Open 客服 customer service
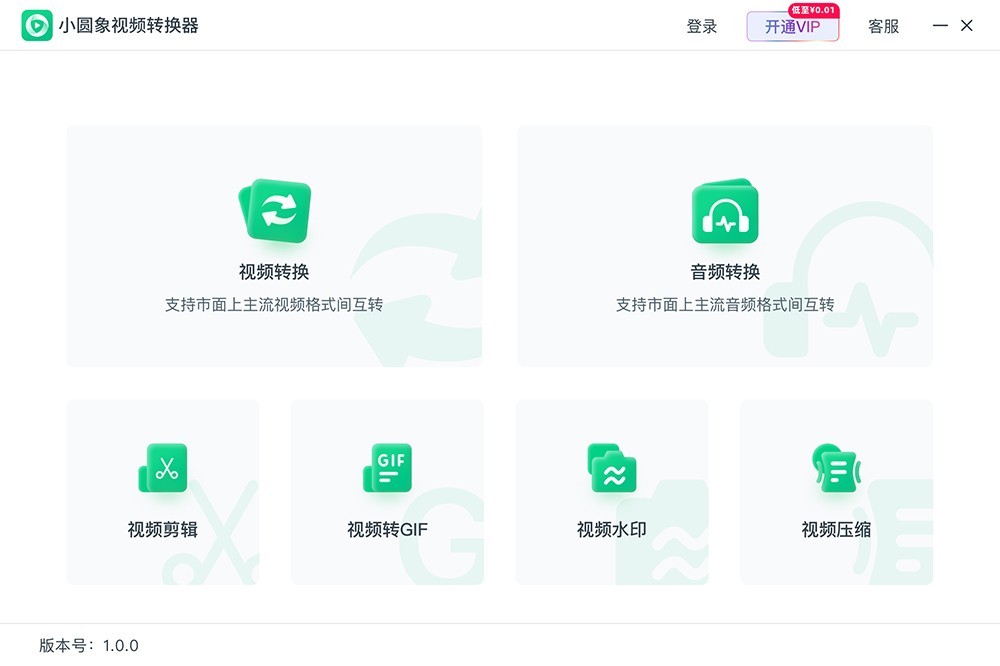 click(x=883, y=27)
